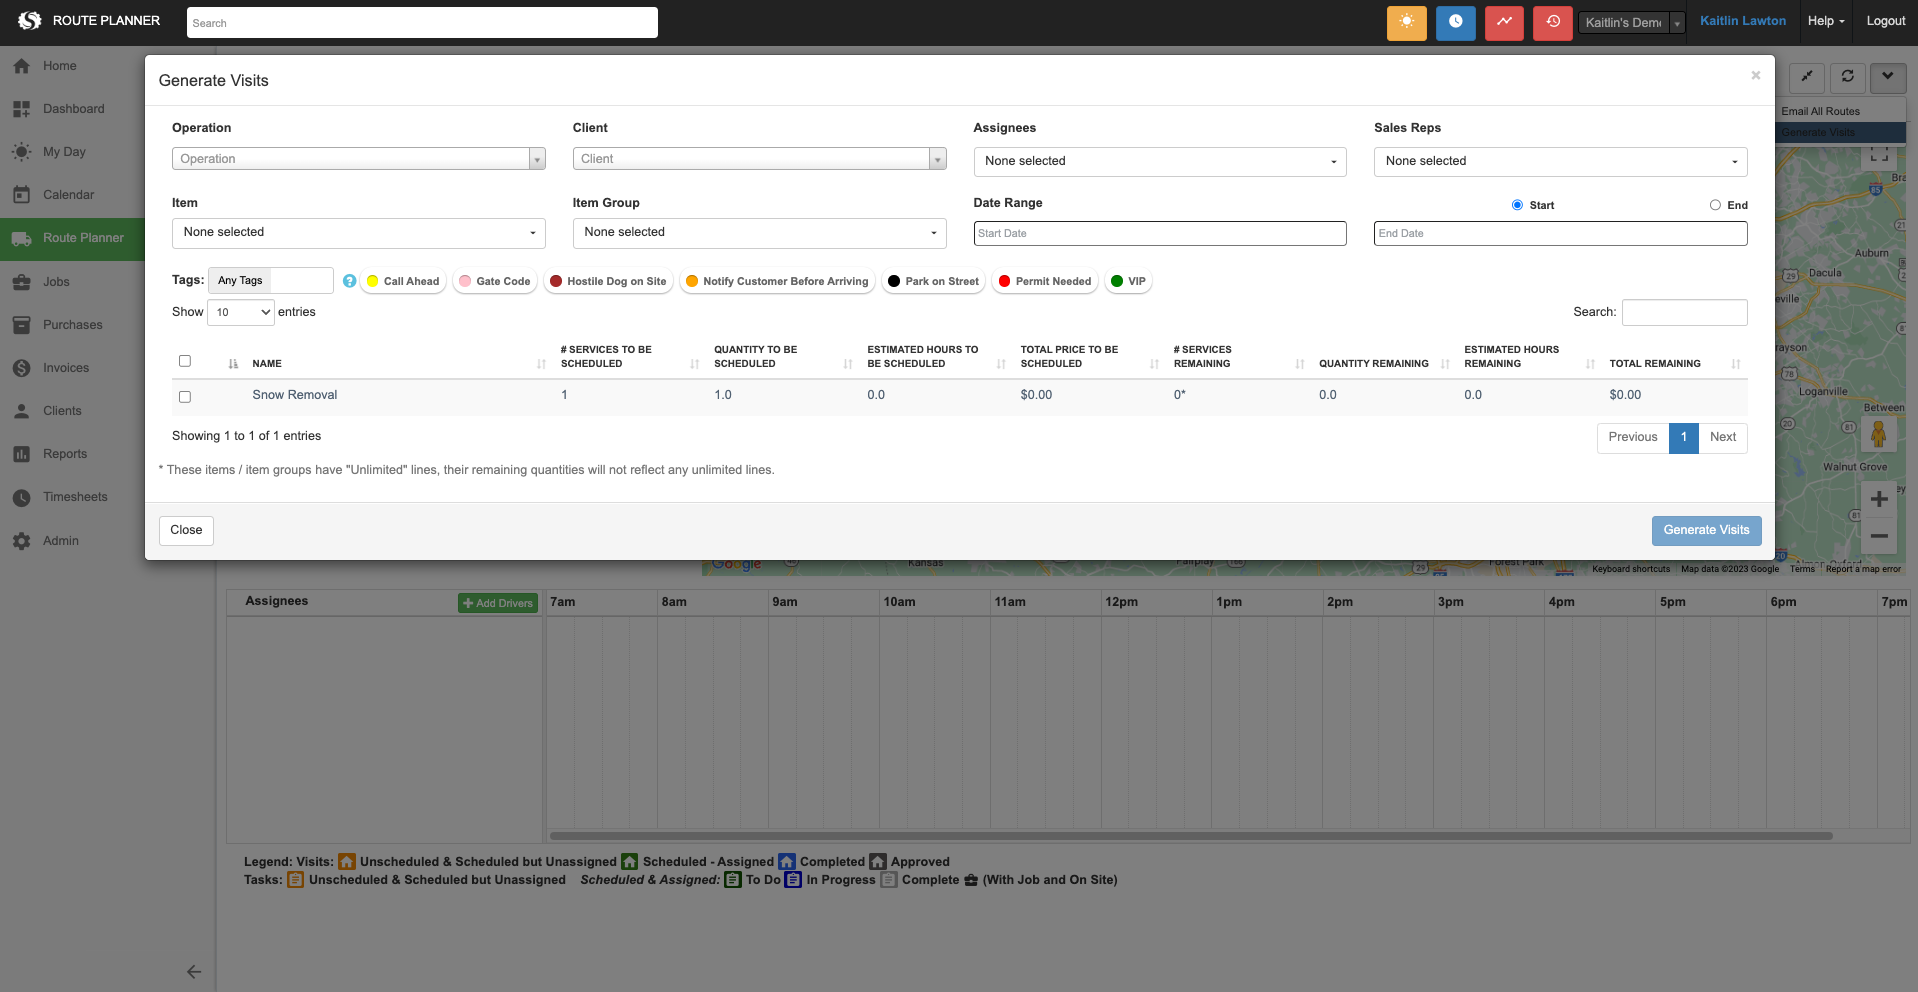This screenshot has height=992, width=1918.
Task: Click the map zoom in plus icon
Action: [x=1879, y=499]
